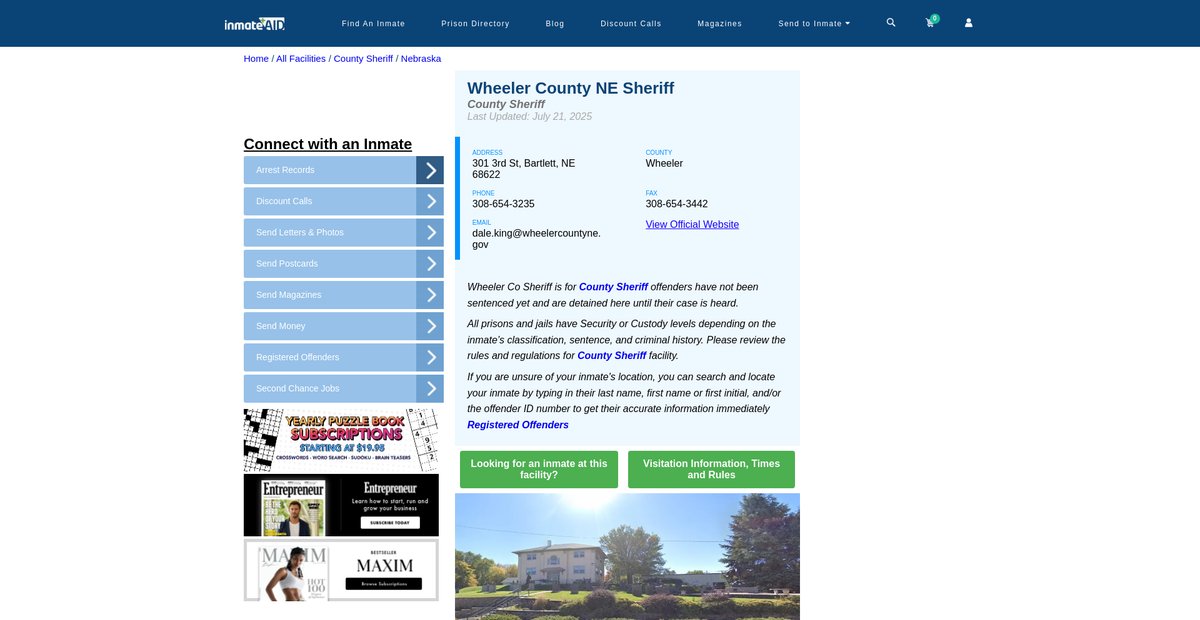Click email dale.king@wheelercountyne.gov
This screenshot has width=1200, height=620.
click(537, 239)
